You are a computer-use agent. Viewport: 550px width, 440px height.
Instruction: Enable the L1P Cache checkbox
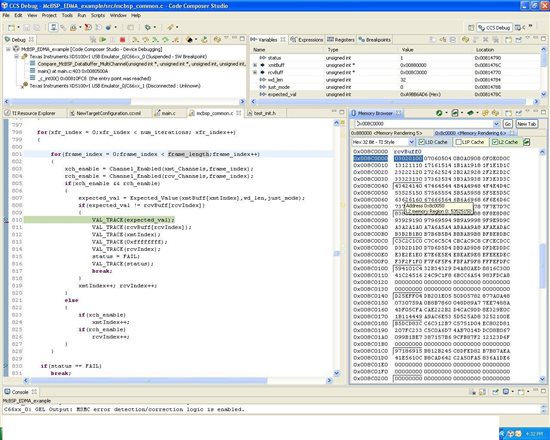[x=458, y=142]
